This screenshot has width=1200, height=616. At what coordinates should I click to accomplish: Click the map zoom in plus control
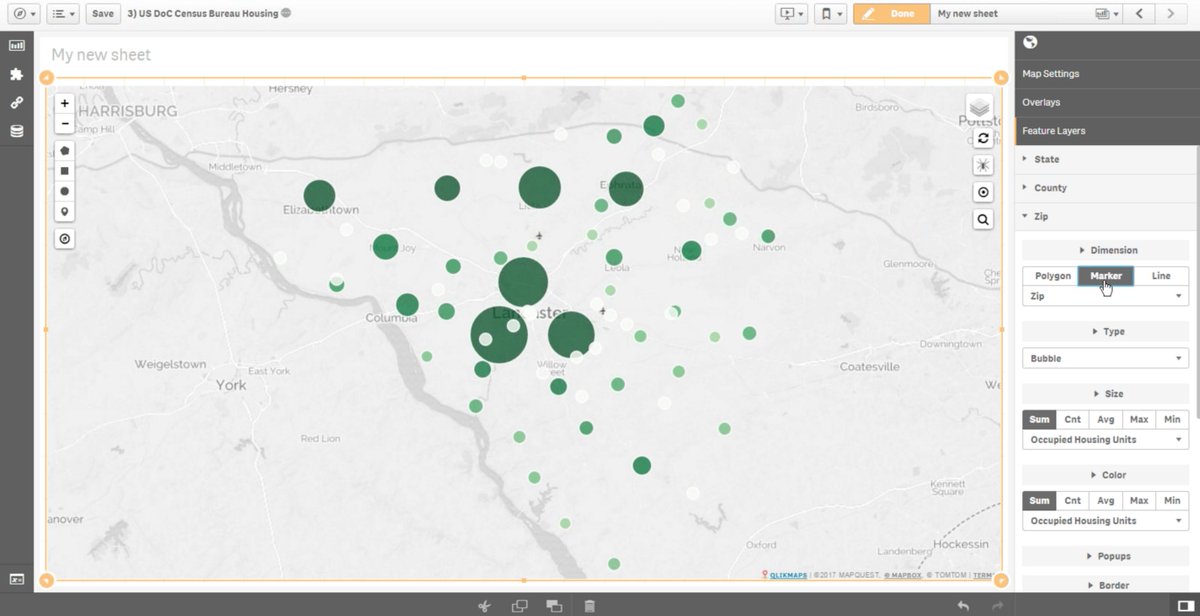tap(64, 102)
